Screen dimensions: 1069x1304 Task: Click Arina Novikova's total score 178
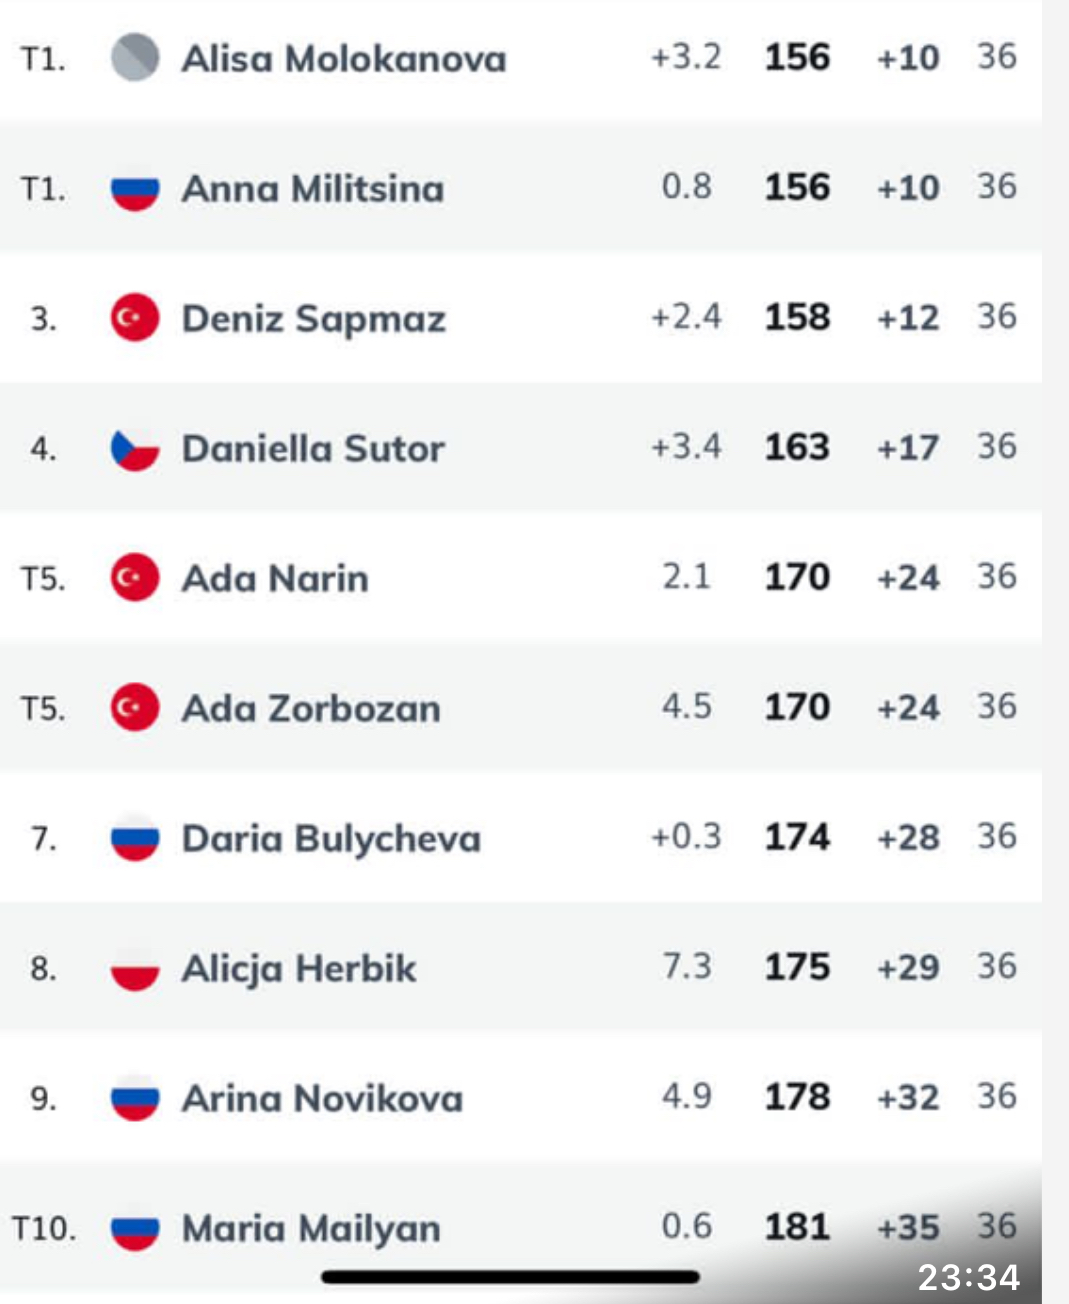coord(797,1097)
